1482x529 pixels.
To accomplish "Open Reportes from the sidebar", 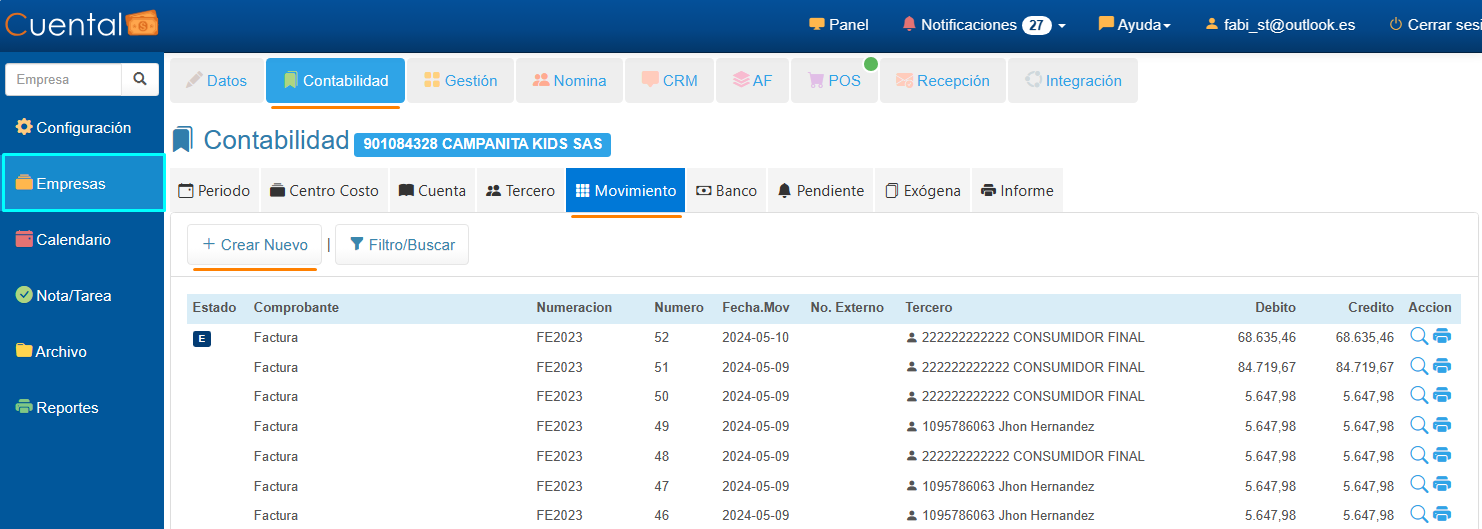I will click(x=66, y=408).
